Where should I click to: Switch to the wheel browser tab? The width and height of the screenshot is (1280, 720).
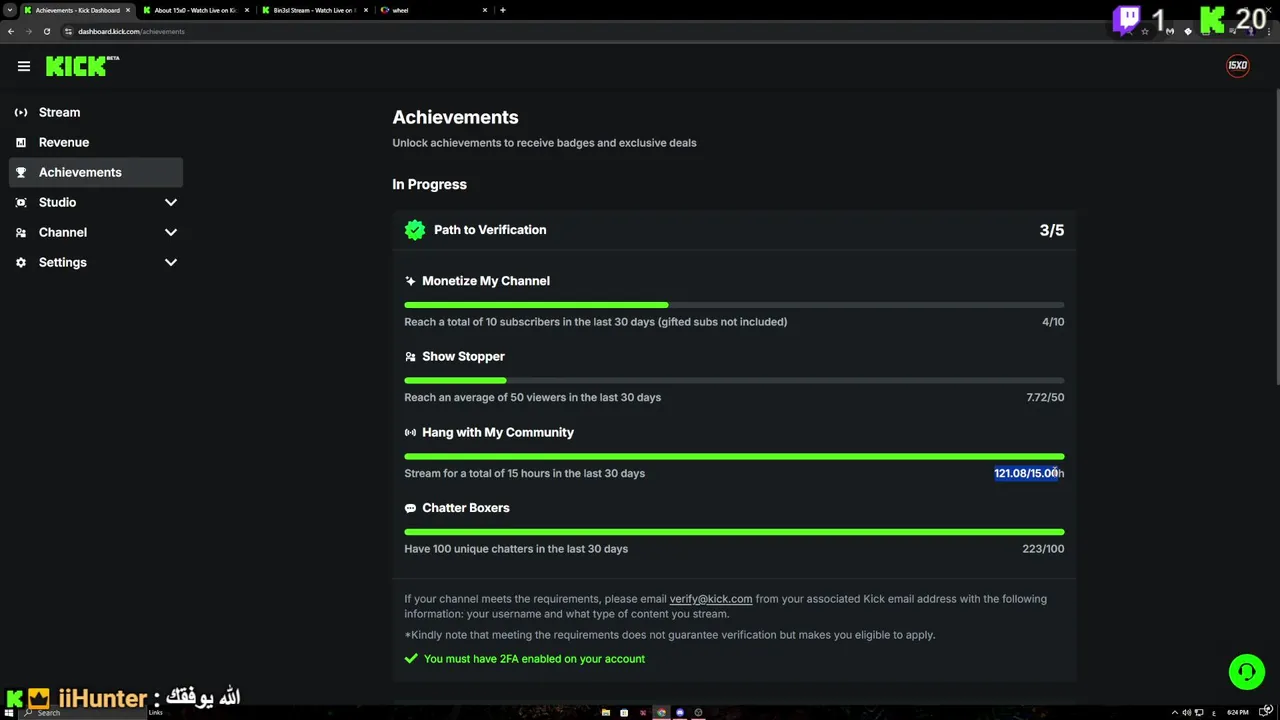click(x=432, y=10)
